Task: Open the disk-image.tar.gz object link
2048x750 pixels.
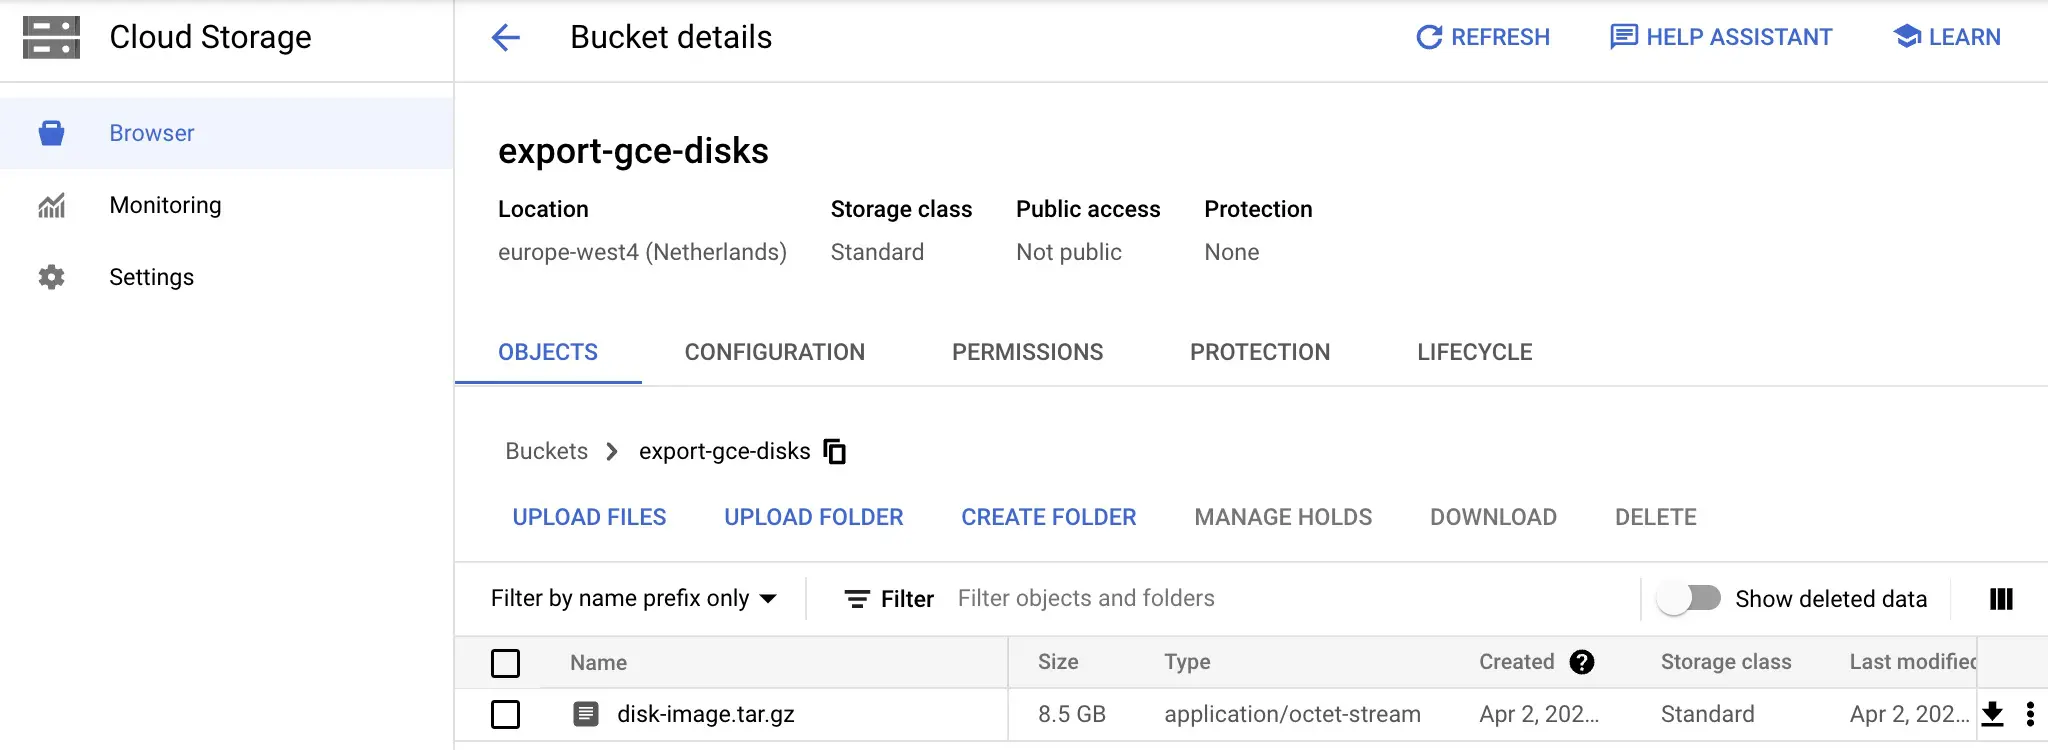Action: tap(706, 714)
